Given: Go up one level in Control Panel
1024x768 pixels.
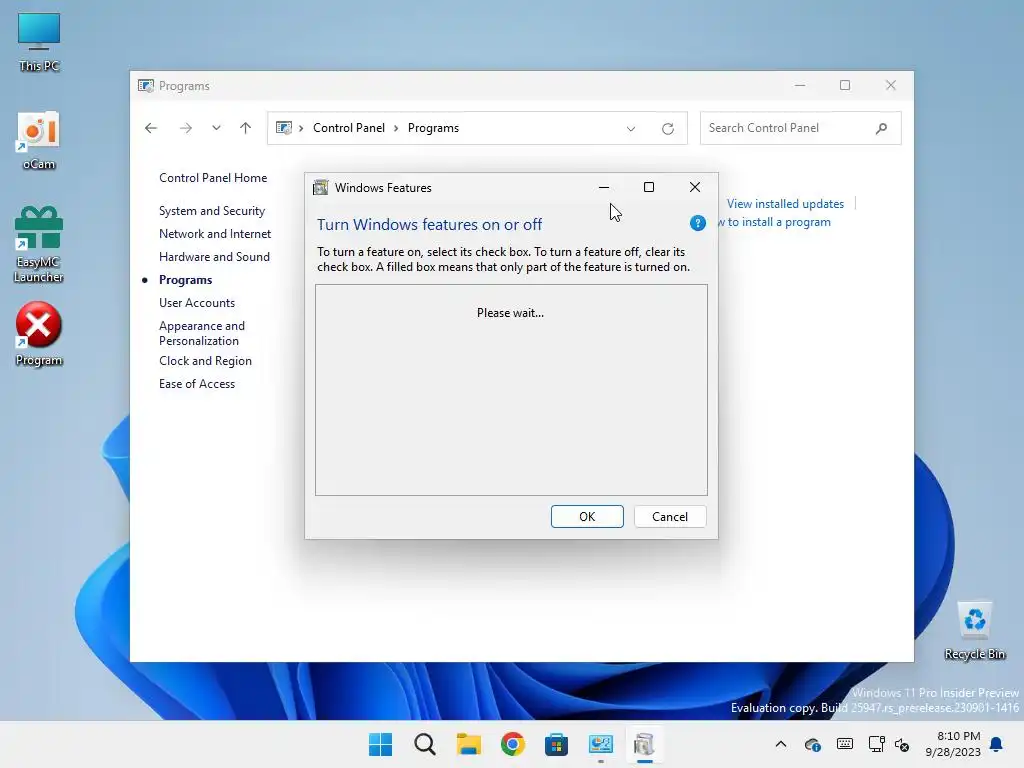Looking at the screenshot, I should [246, 128].
